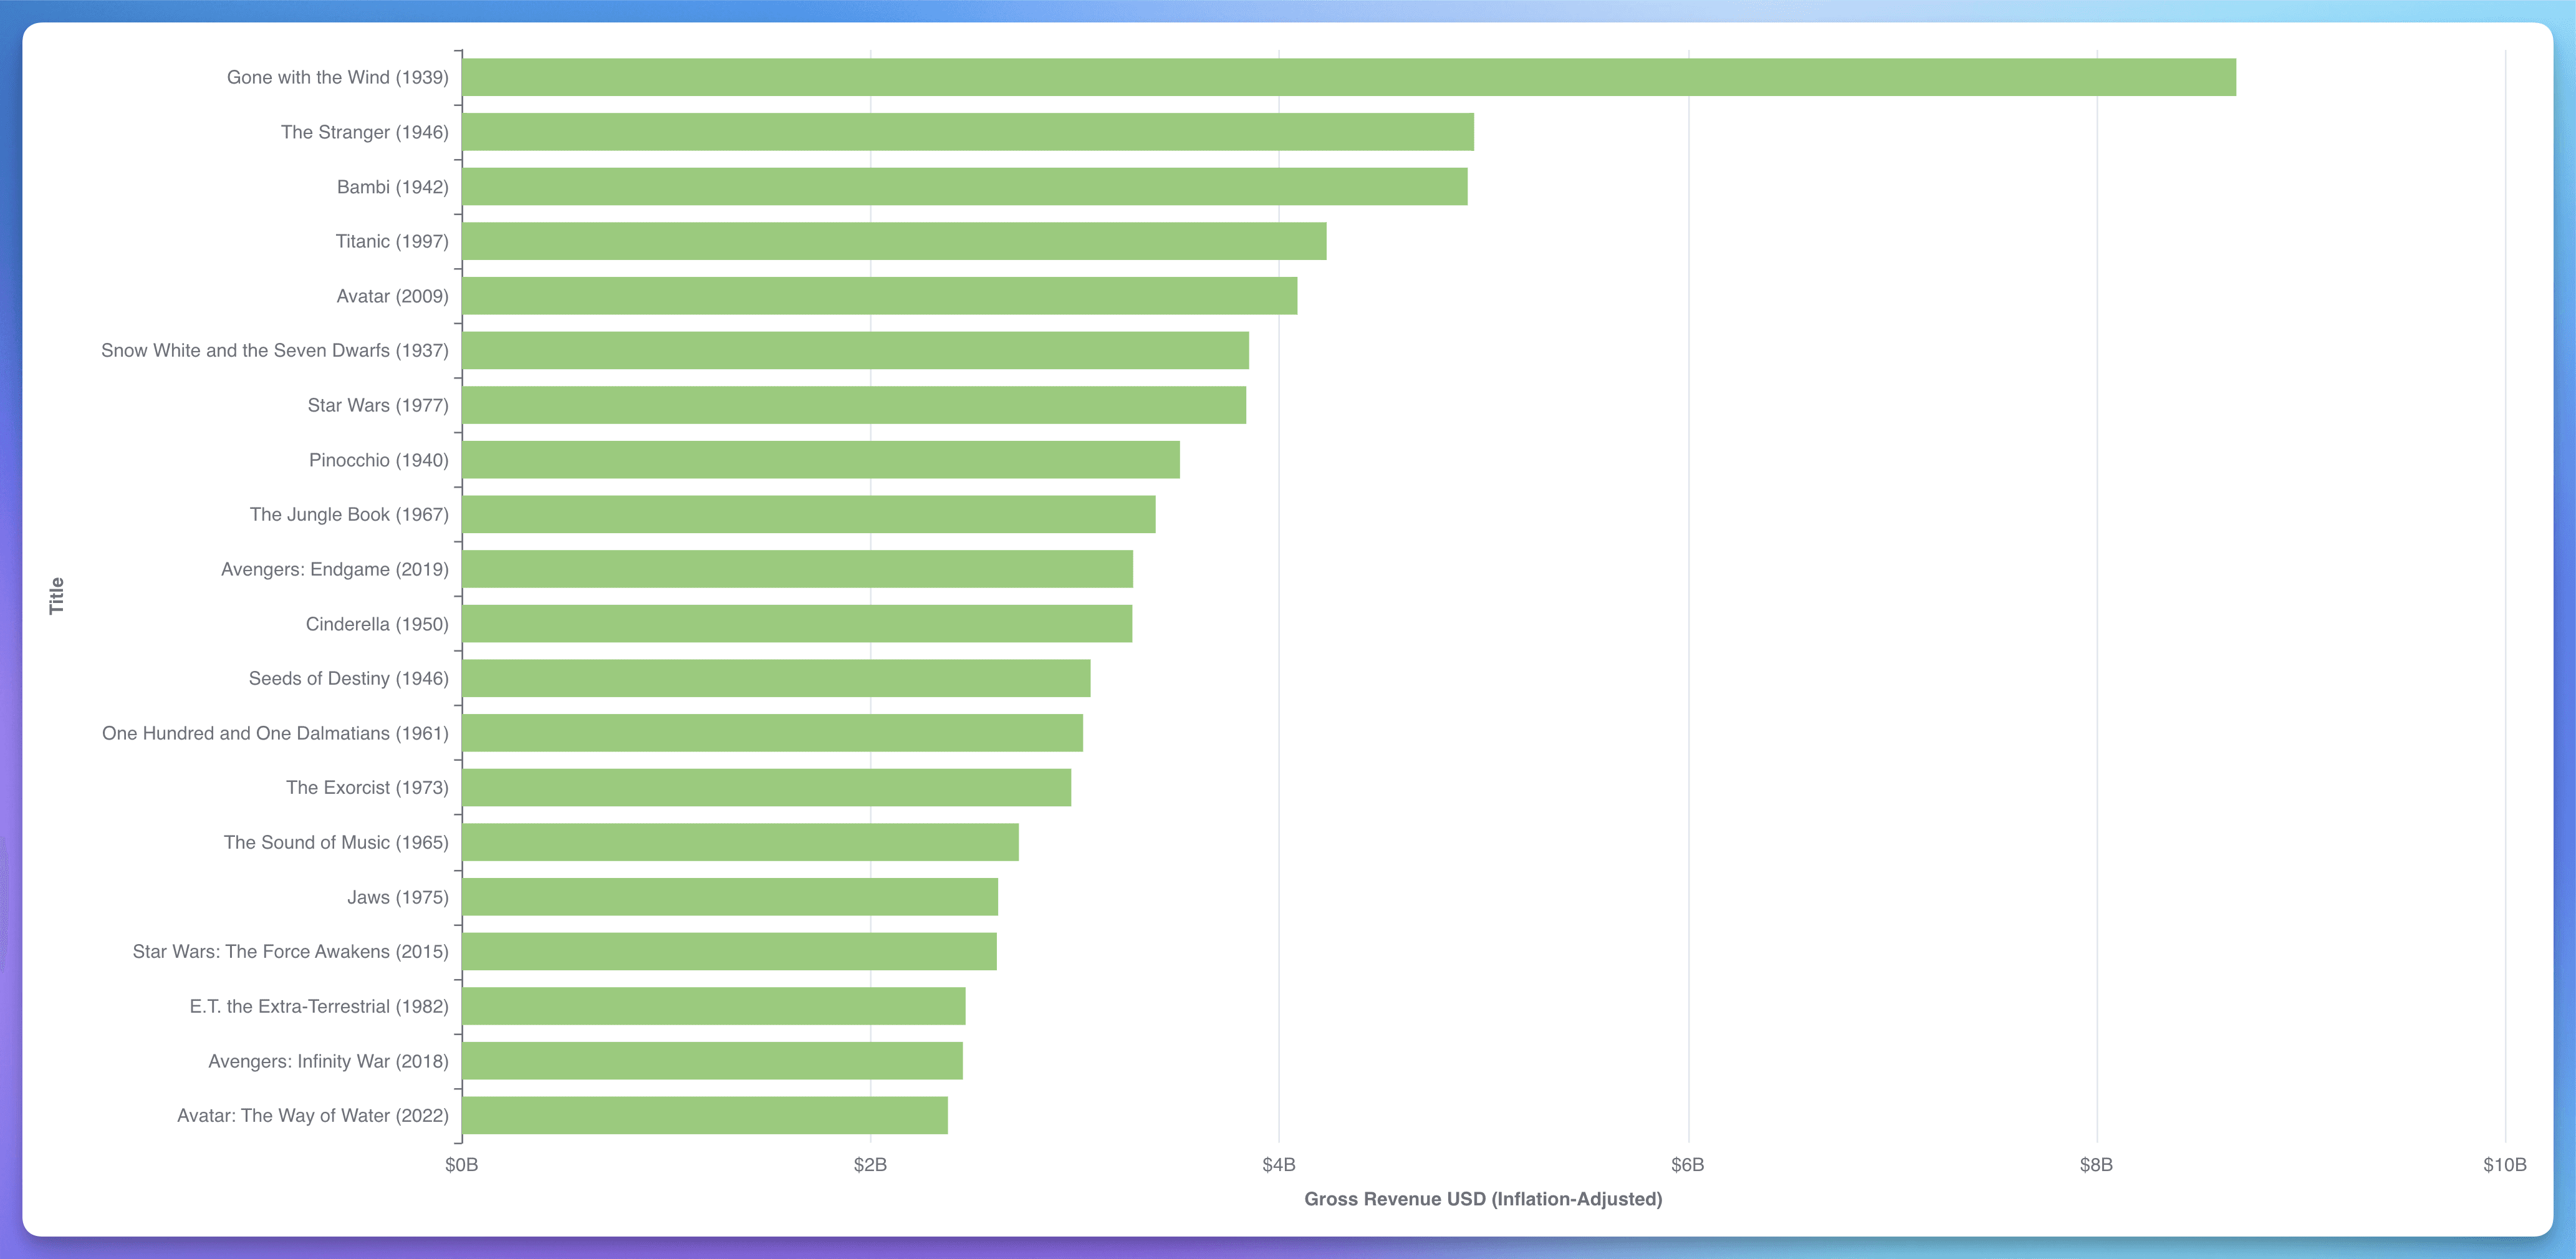Click 'The Sound of Music (1965)' label
The image size is (2576, 1259).
336,842
